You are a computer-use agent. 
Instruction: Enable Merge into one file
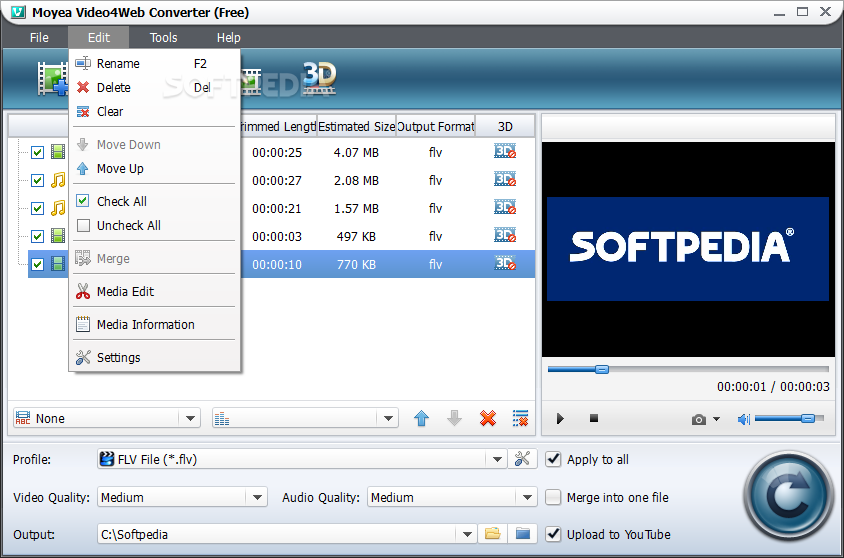click(x=553, y=497)
